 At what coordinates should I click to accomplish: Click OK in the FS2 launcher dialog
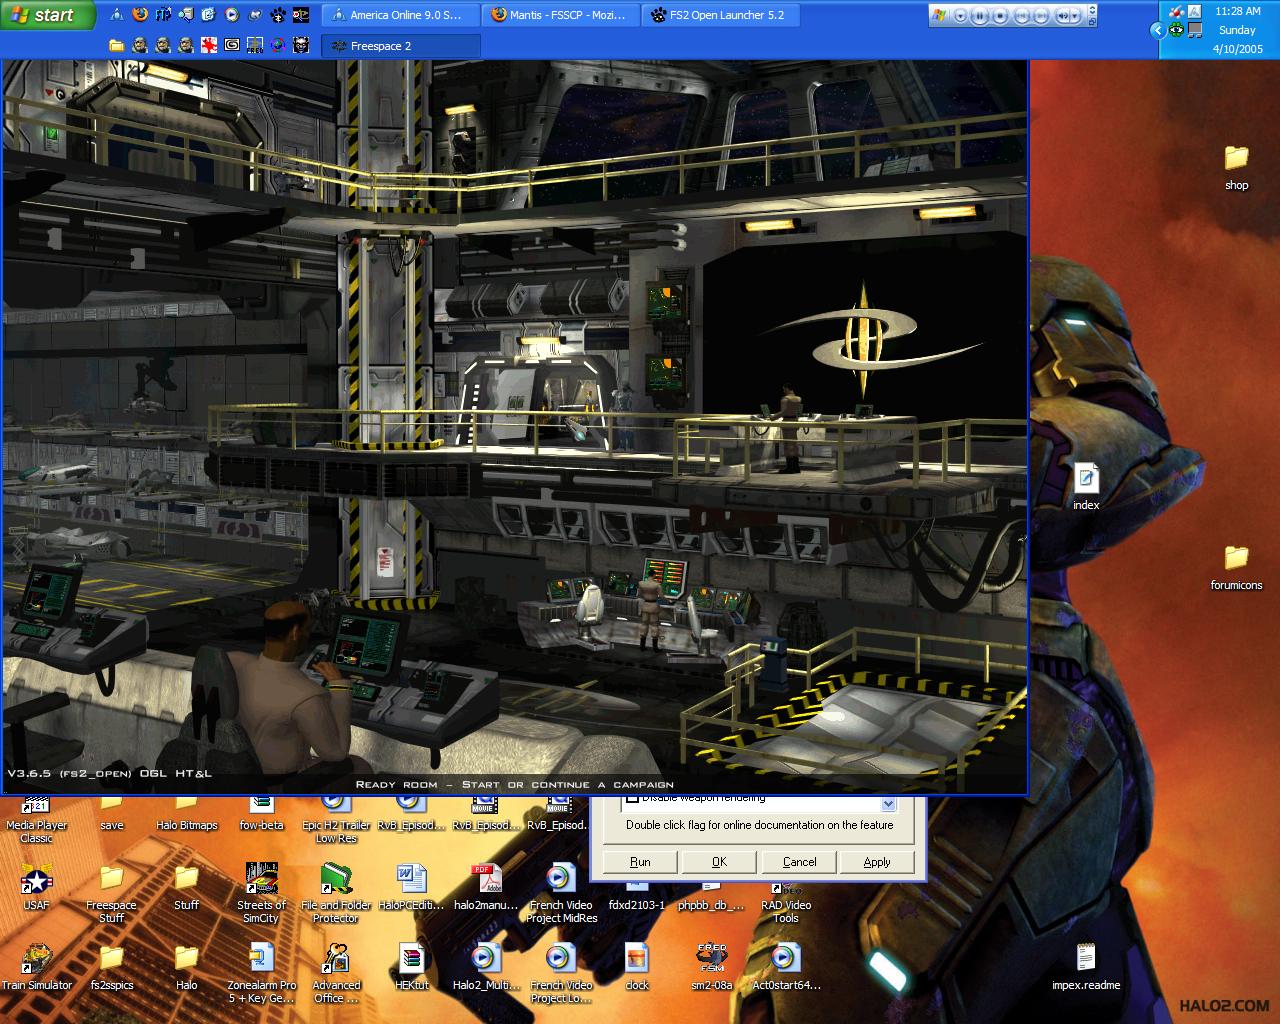pyautogui.click(x=719, y=862)
